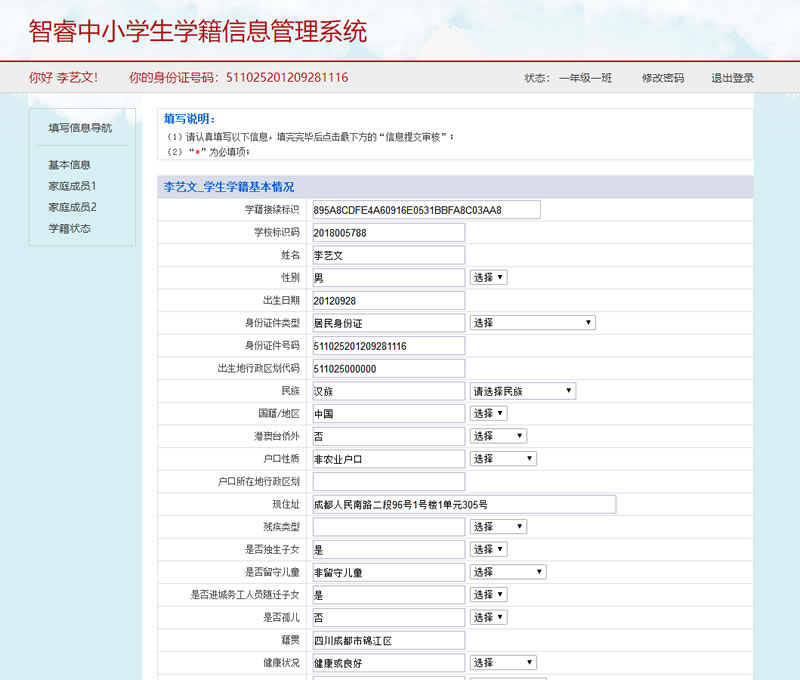This screenshot has height=680, width=800.
Task: Open the 请选择民族 dropdown
Action: tap(522, 391)
